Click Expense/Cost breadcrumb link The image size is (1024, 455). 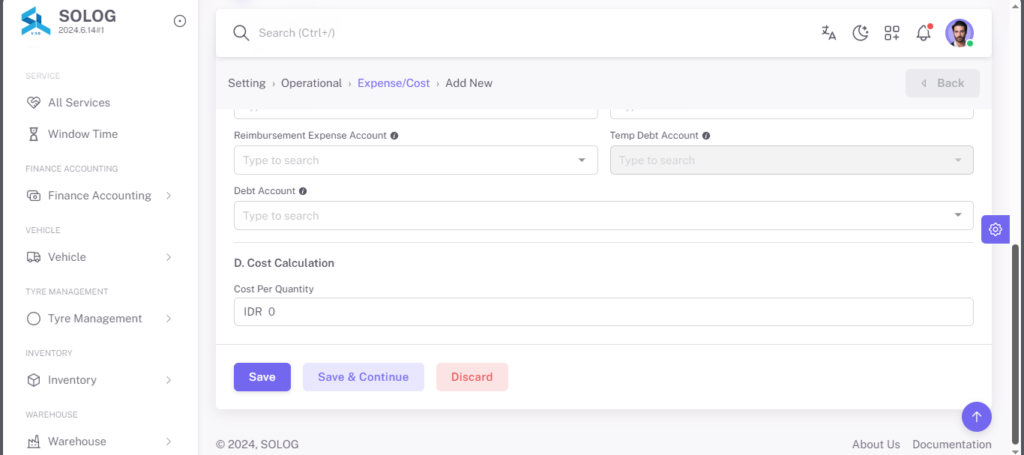pos(394,83)
